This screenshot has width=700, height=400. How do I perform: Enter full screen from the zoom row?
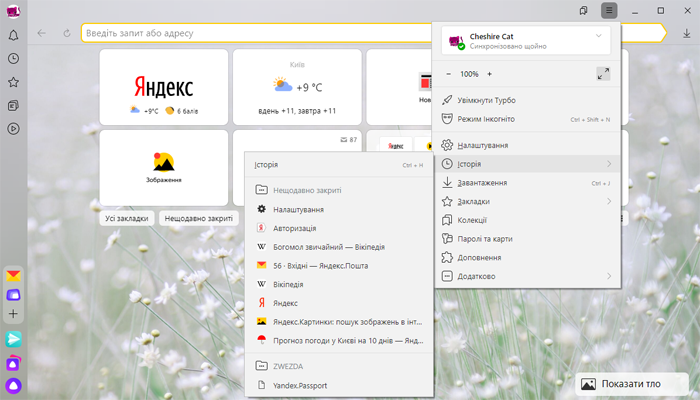click(x=603, y=74)
